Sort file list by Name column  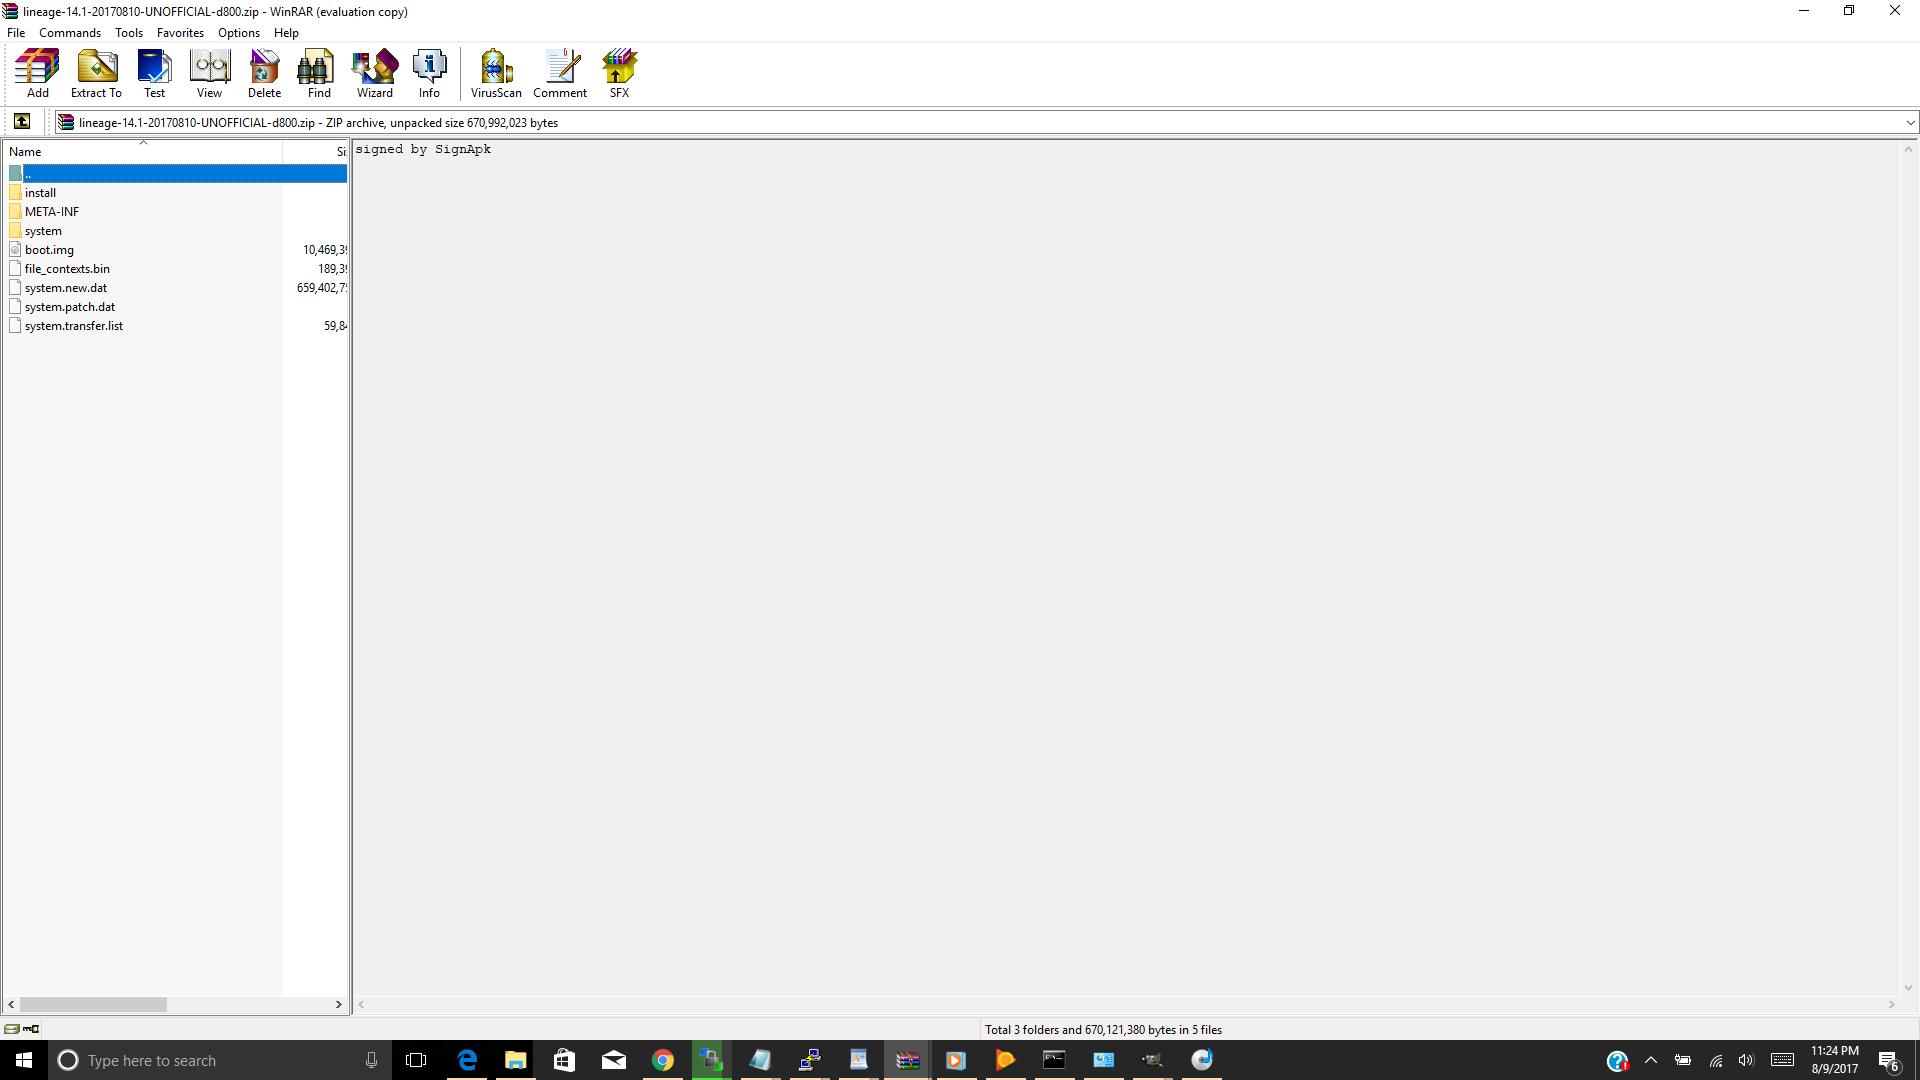point(144,151)
